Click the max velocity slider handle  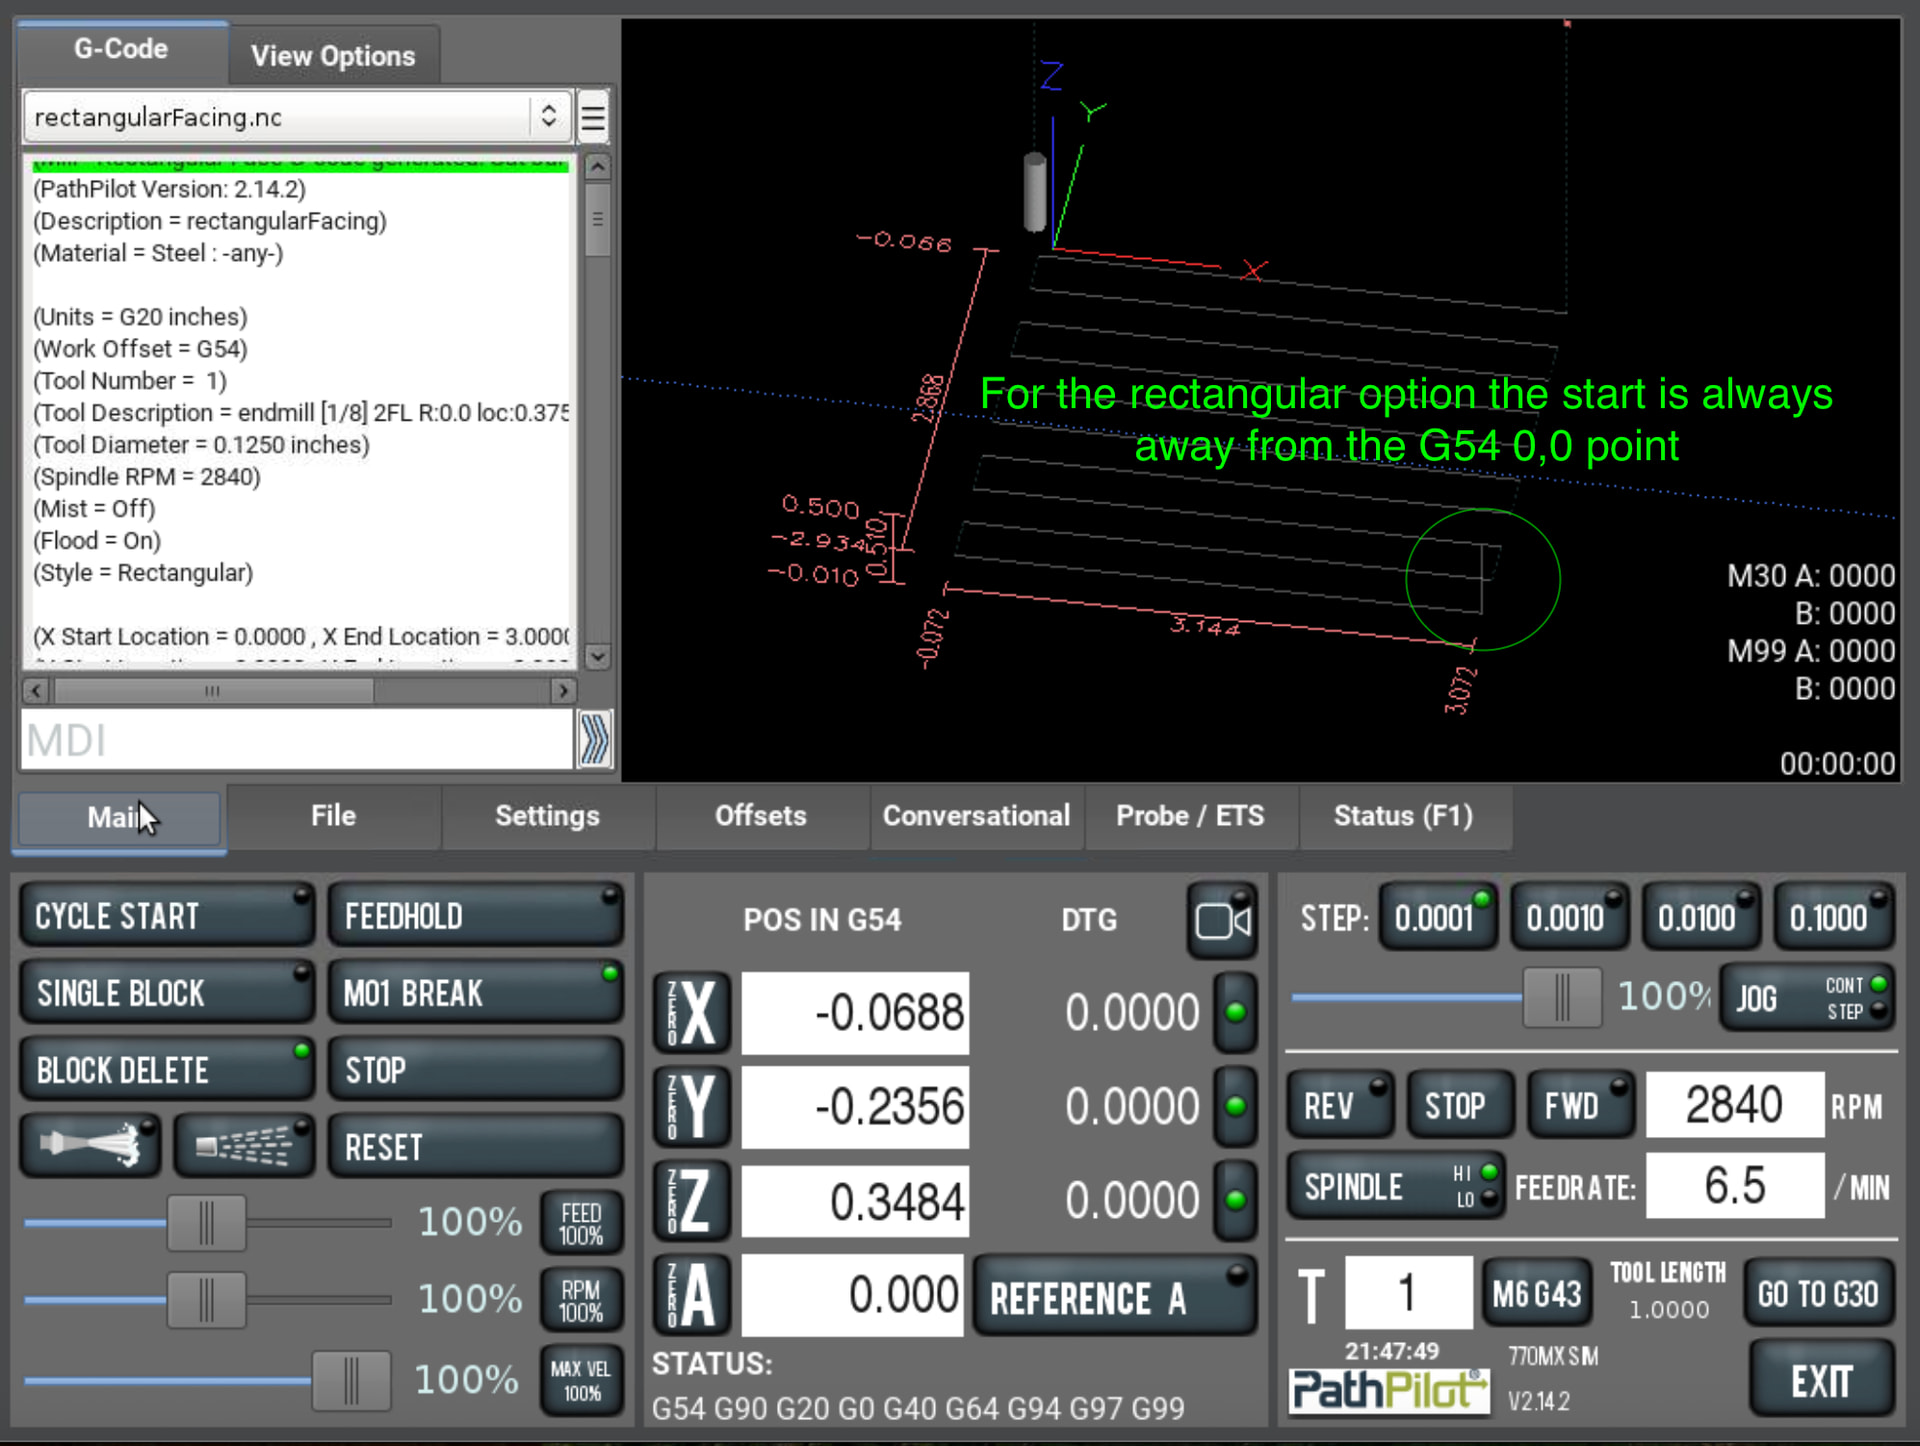(x=351, y=1381)
